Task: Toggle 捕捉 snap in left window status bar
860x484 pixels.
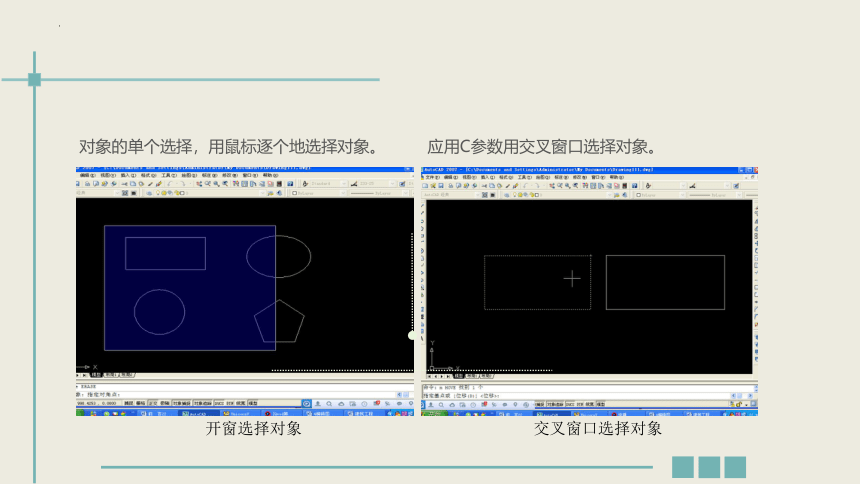Action: pos(128,403)
